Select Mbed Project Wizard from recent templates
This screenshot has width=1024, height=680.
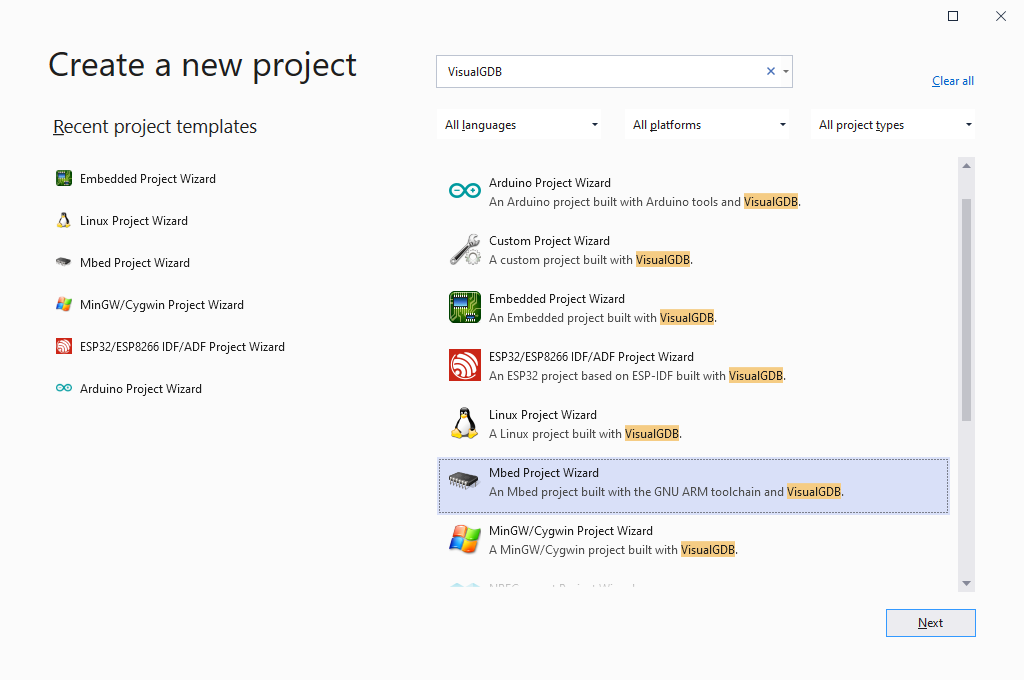point(135,263)
